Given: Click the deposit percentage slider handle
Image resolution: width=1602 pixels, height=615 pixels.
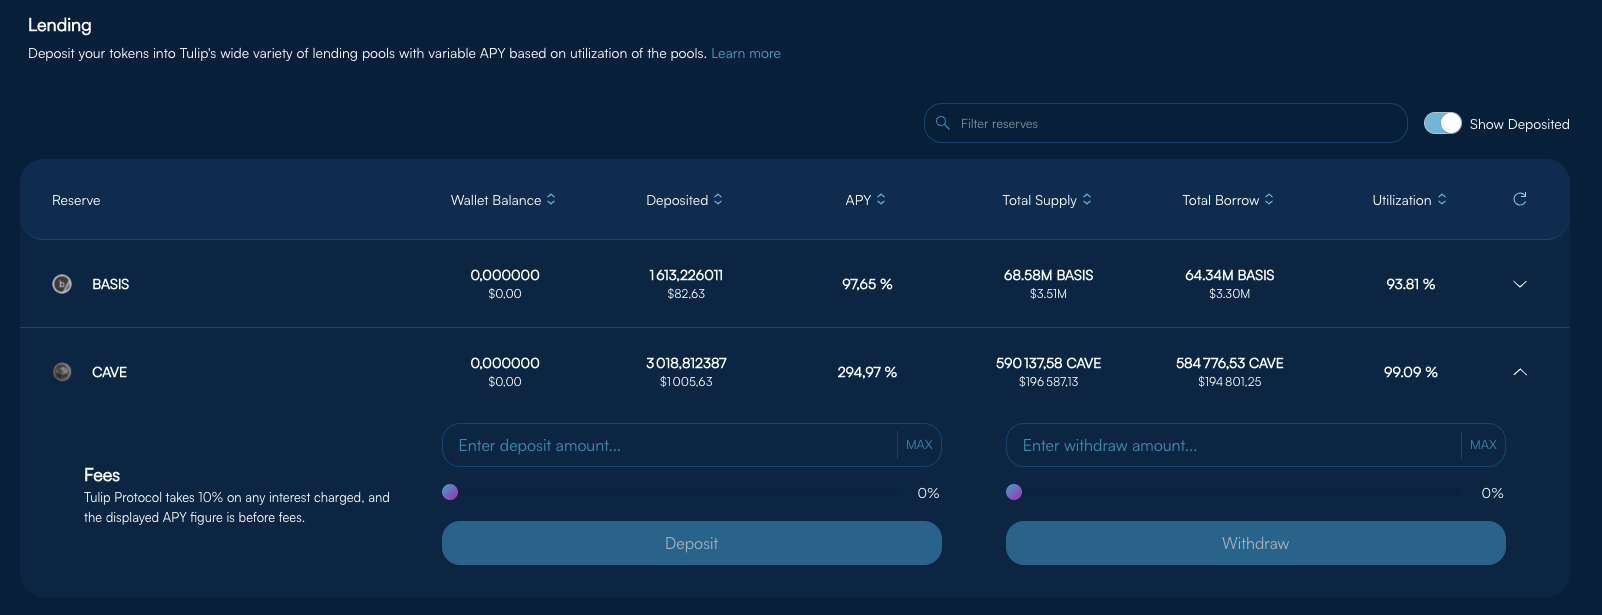Looking at the screenshot, I should click(x=450, y=492).
